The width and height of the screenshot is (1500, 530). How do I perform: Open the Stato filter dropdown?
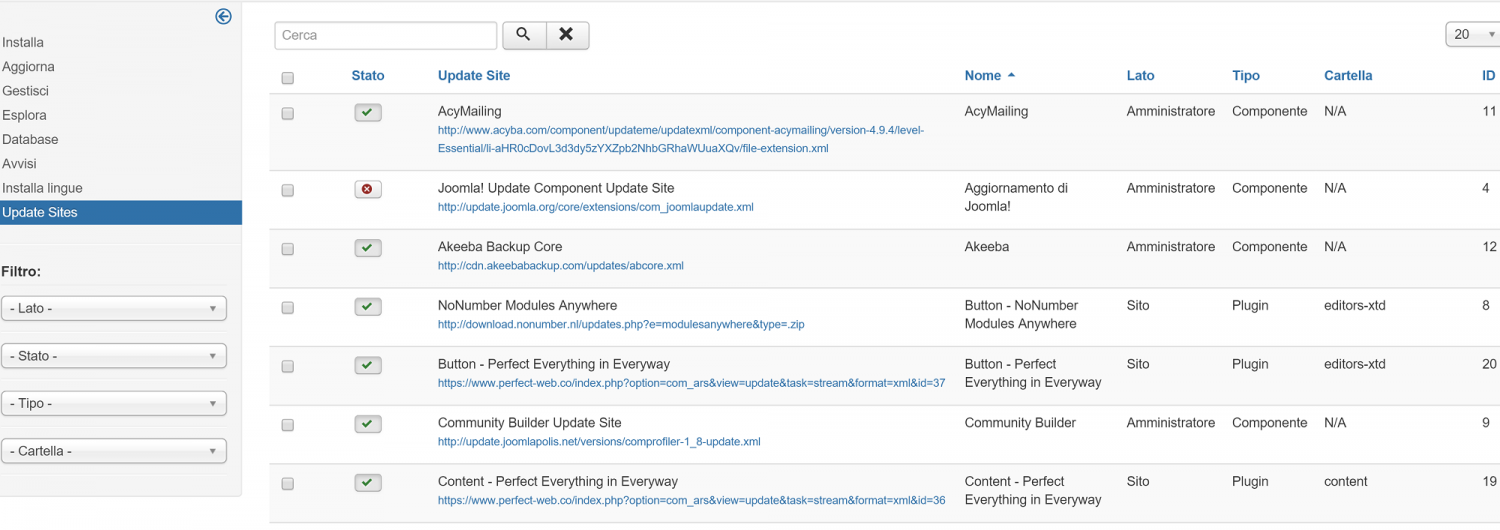pyautogui.click(x=114, y=356)
